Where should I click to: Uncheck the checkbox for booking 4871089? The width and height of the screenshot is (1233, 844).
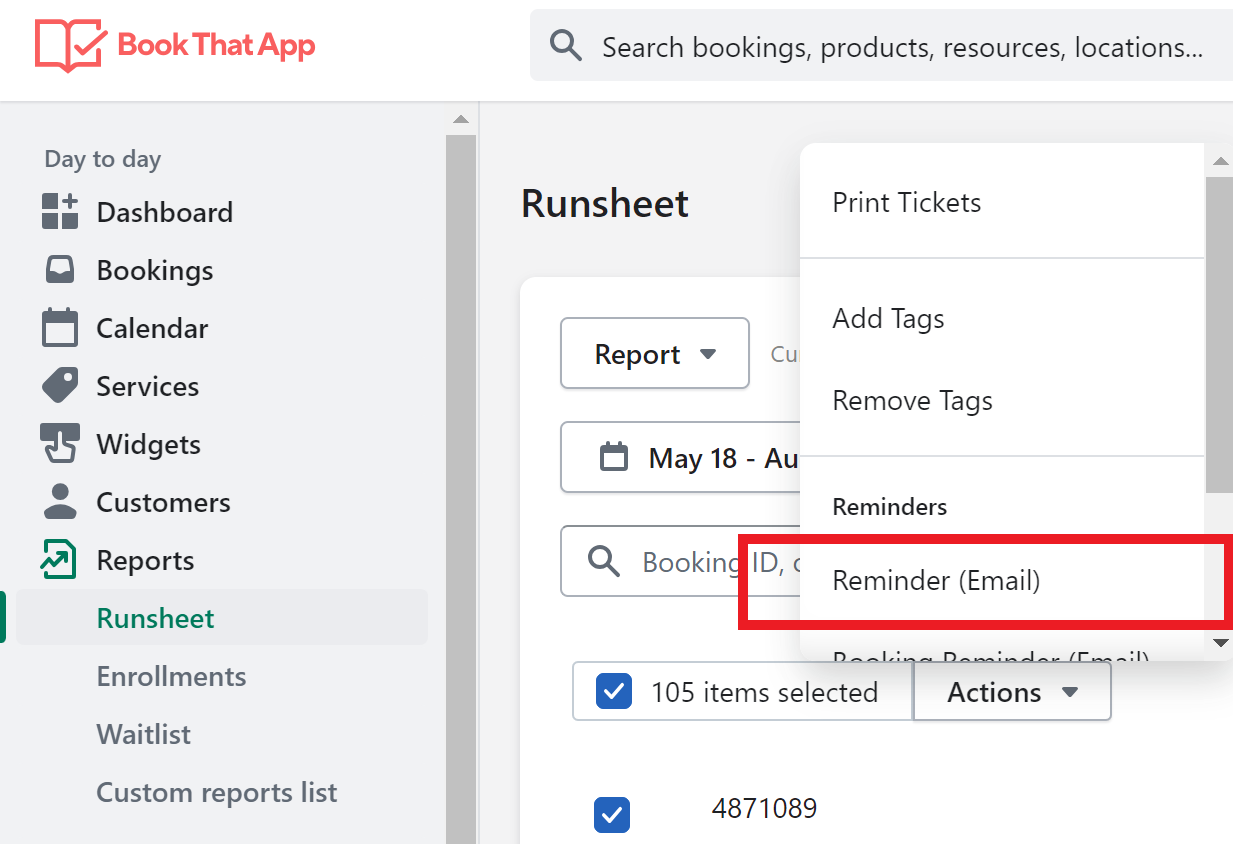612,813
